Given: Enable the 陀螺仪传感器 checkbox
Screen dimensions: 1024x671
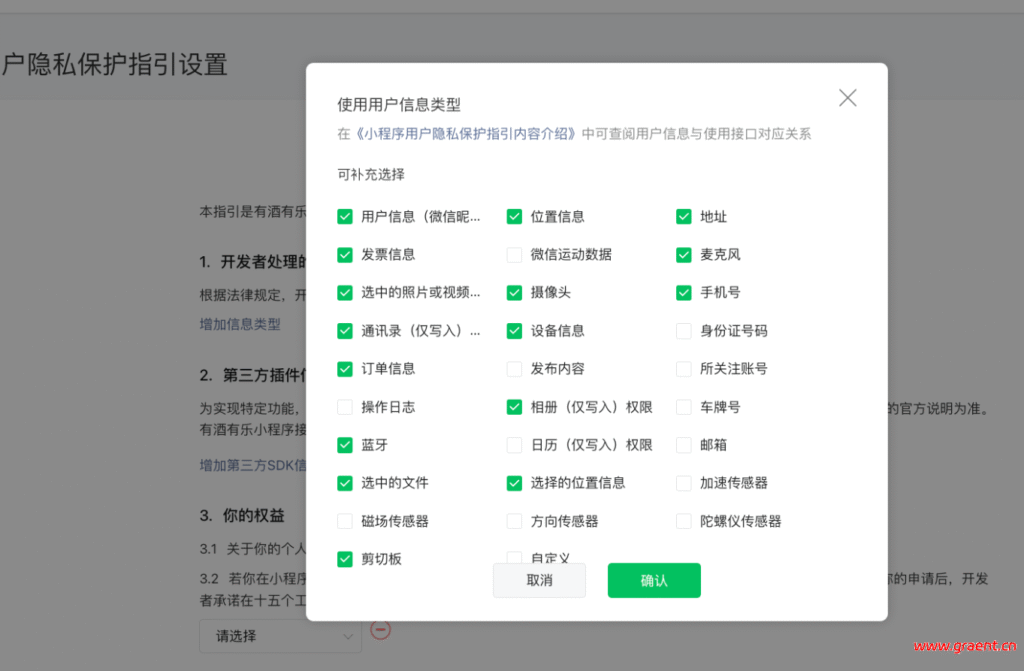Looking at the screenshot, I should click(x=684, y=521).
